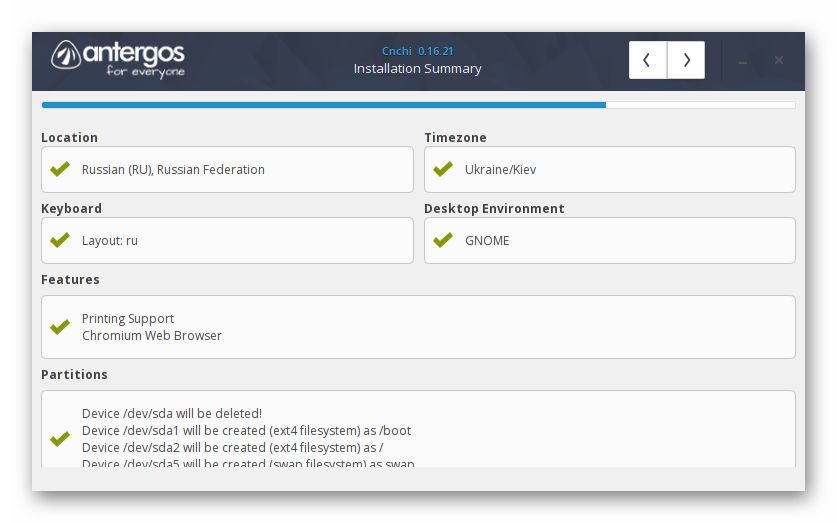Select the 'Ukraine/Kiev' timezone text
The width and height of the screenshot is (837, 523).
[500, 170]
